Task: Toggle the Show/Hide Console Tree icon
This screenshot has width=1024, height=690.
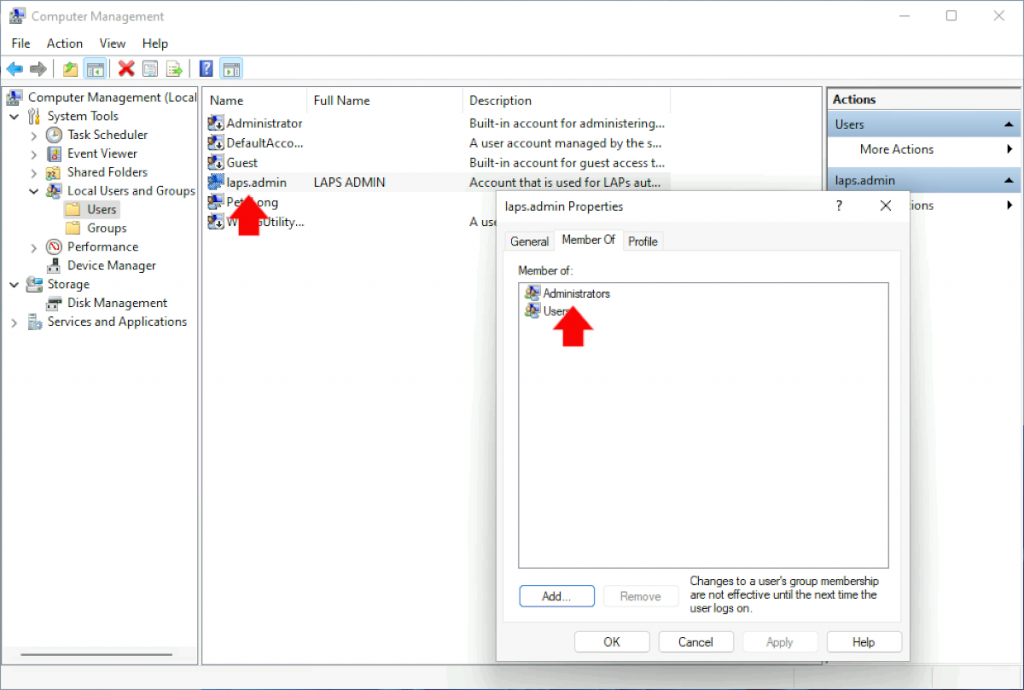Action: click(x=93, y=68)
